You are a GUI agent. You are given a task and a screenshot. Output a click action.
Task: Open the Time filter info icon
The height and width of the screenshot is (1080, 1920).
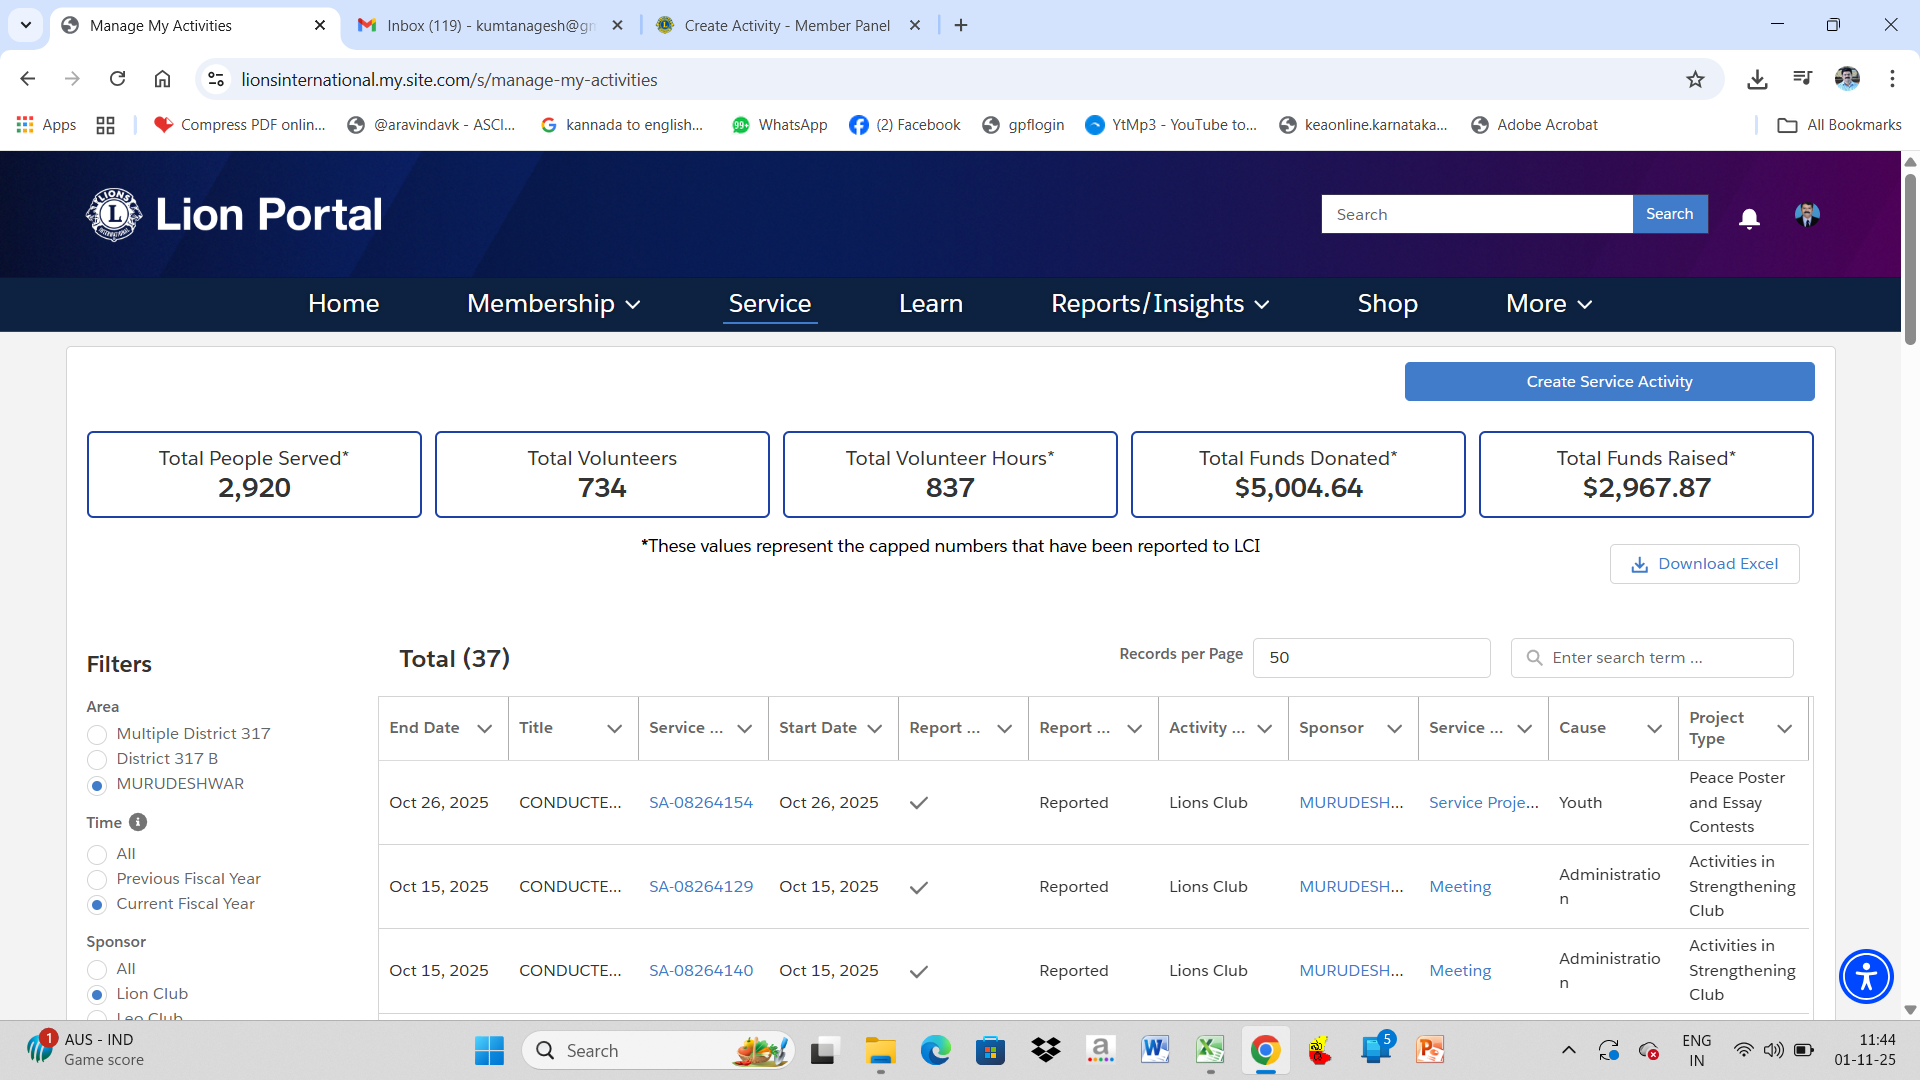pyautogui.click(x=137, y=822)
